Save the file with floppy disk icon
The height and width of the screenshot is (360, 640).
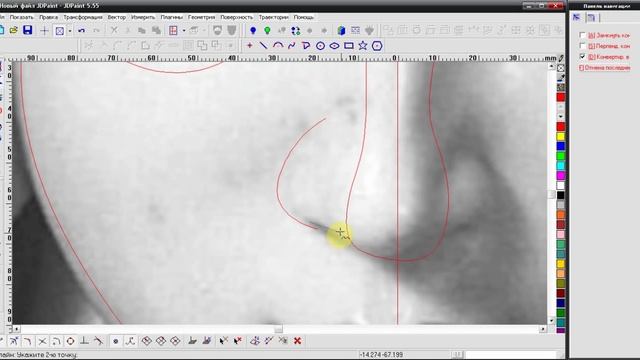(x=27, y=30)
